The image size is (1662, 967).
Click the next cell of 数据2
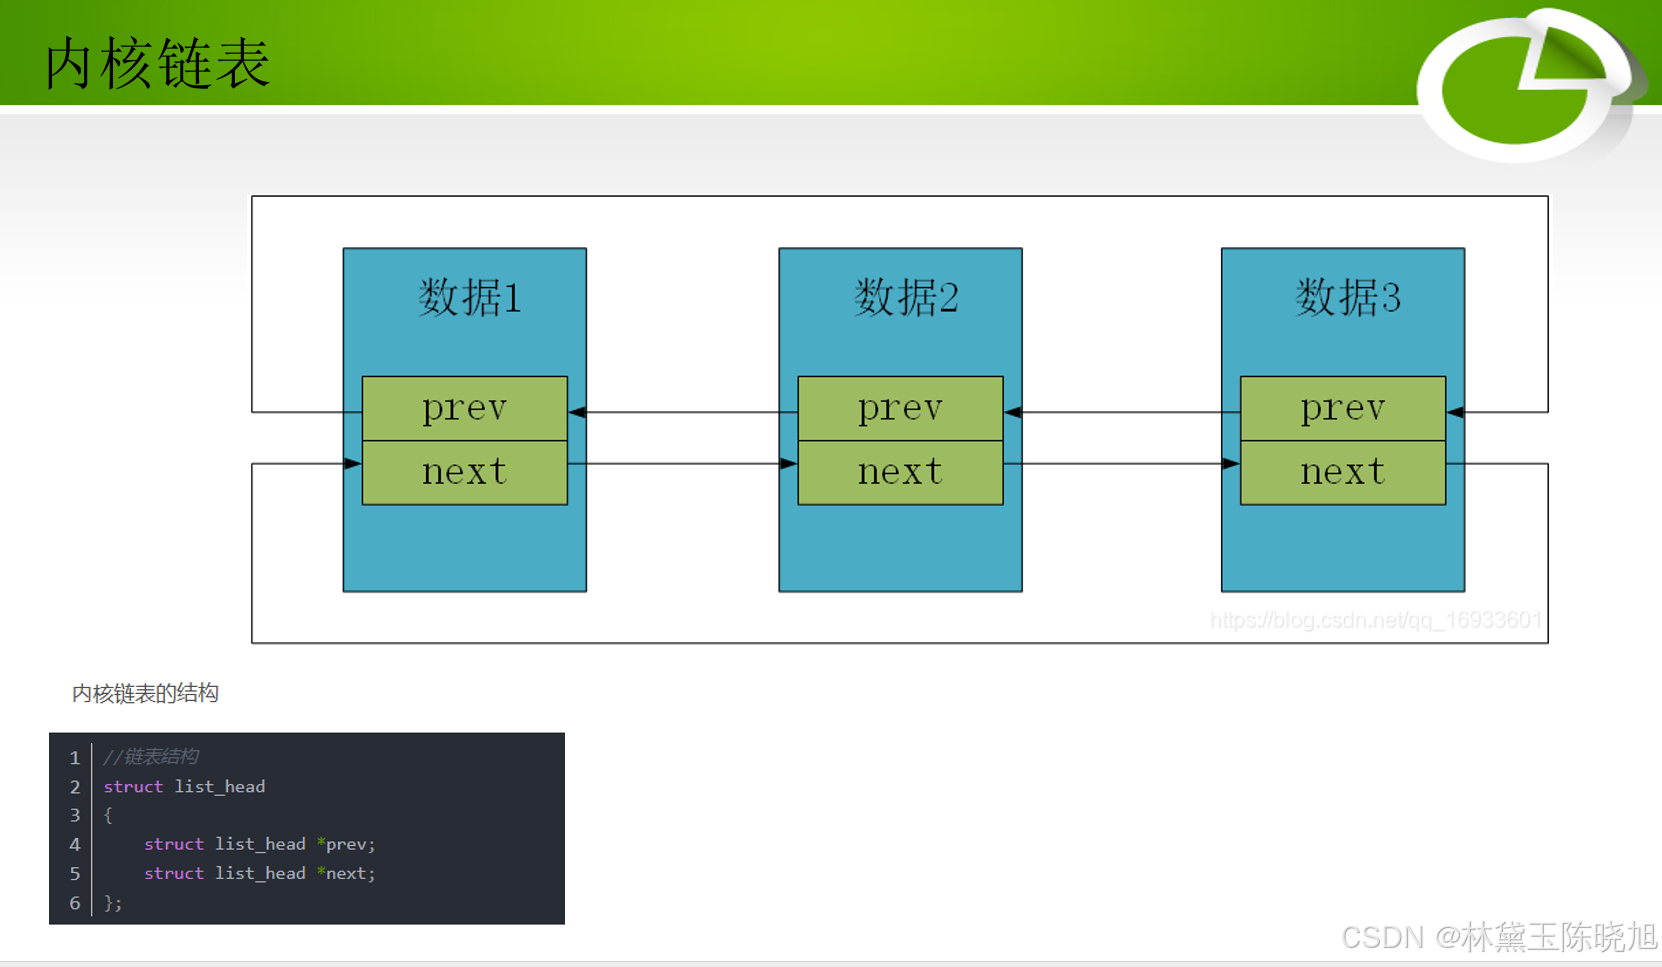pos(899,470)
